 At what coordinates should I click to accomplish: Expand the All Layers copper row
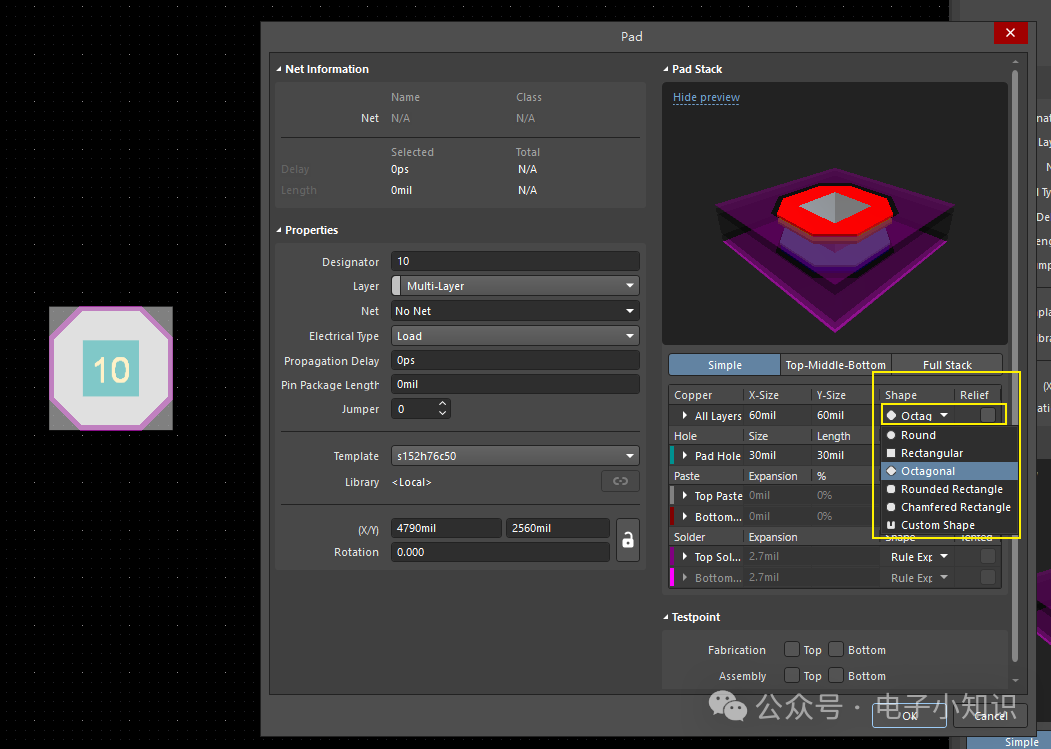[684, 416]
